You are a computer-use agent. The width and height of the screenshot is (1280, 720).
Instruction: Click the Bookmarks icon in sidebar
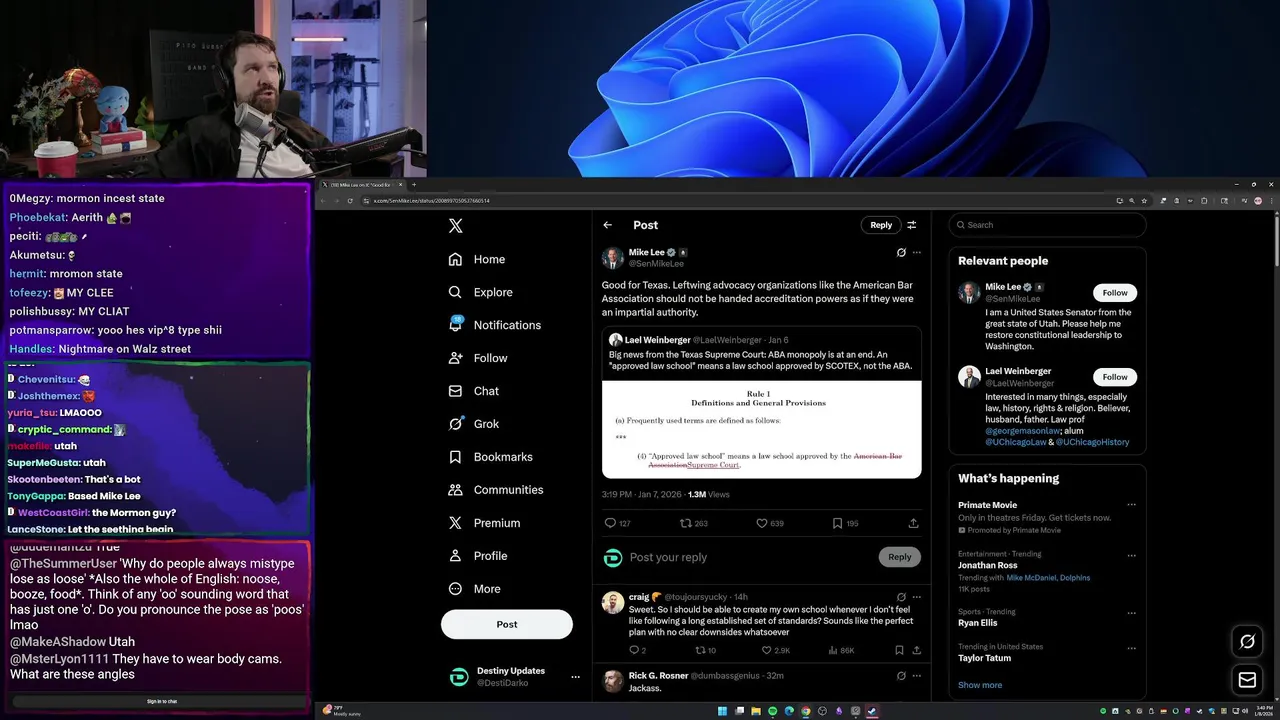[x=456, y=457]
